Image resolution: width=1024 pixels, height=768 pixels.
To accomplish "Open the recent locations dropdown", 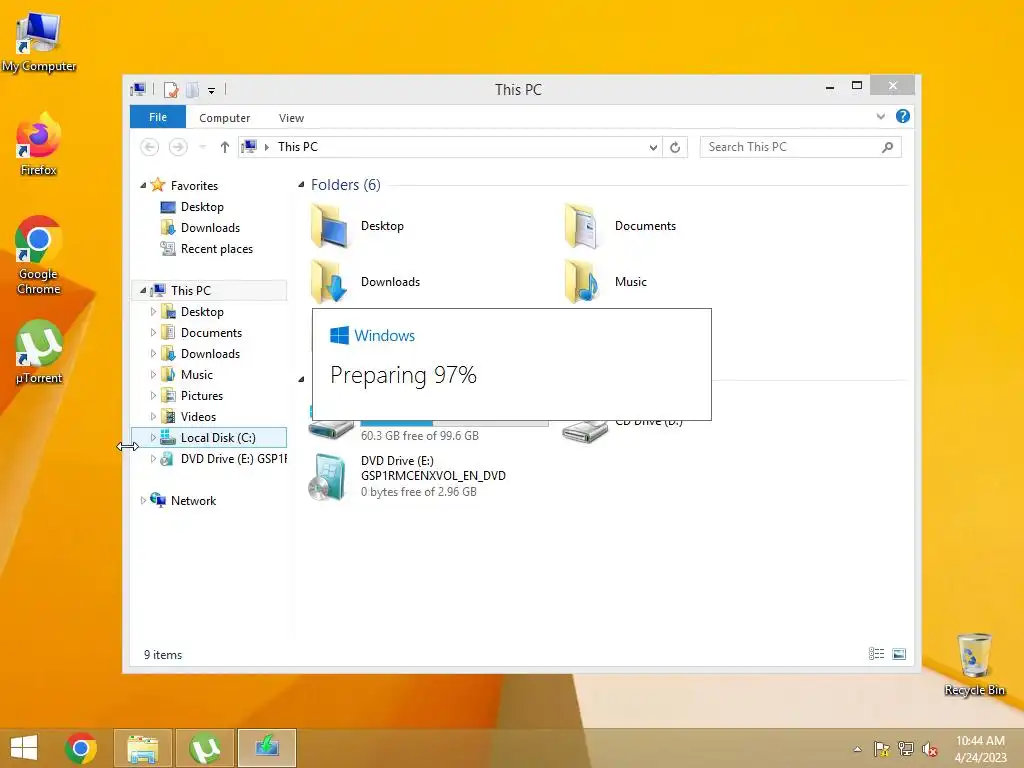I will pyautogui.click(x=203, y=147).
